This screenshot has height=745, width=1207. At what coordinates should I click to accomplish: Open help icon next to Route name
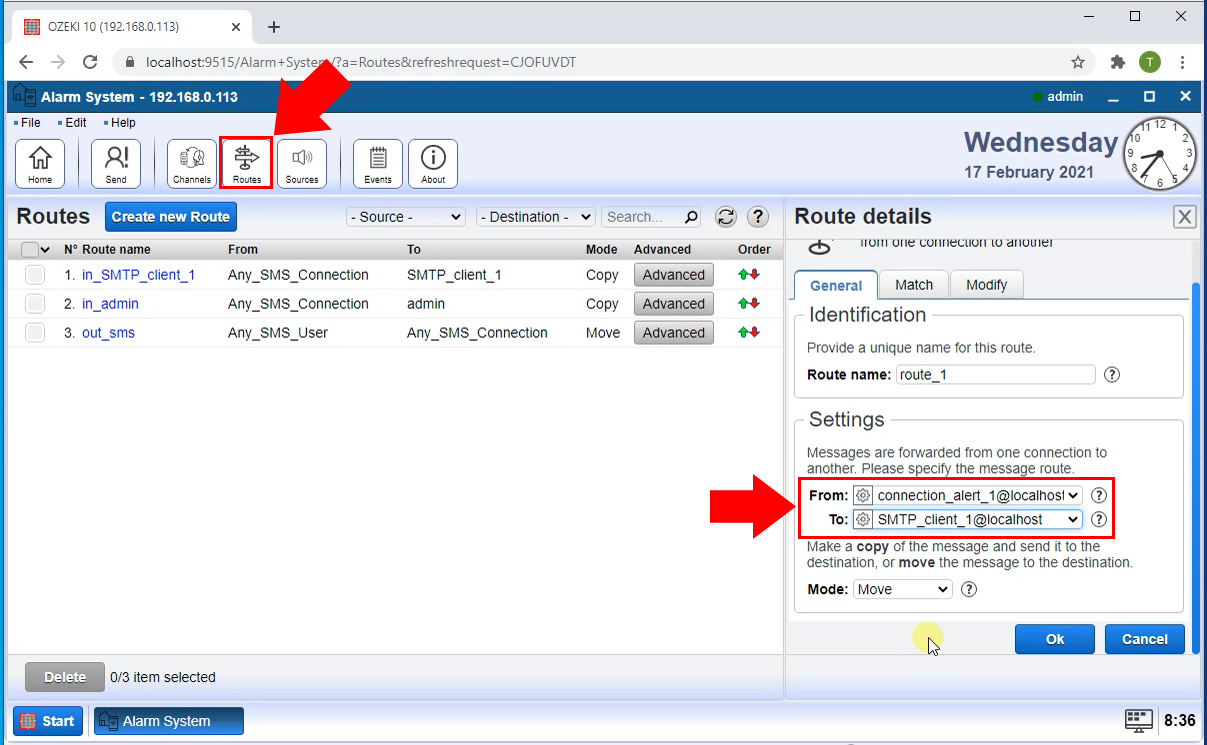(1111, 375)
